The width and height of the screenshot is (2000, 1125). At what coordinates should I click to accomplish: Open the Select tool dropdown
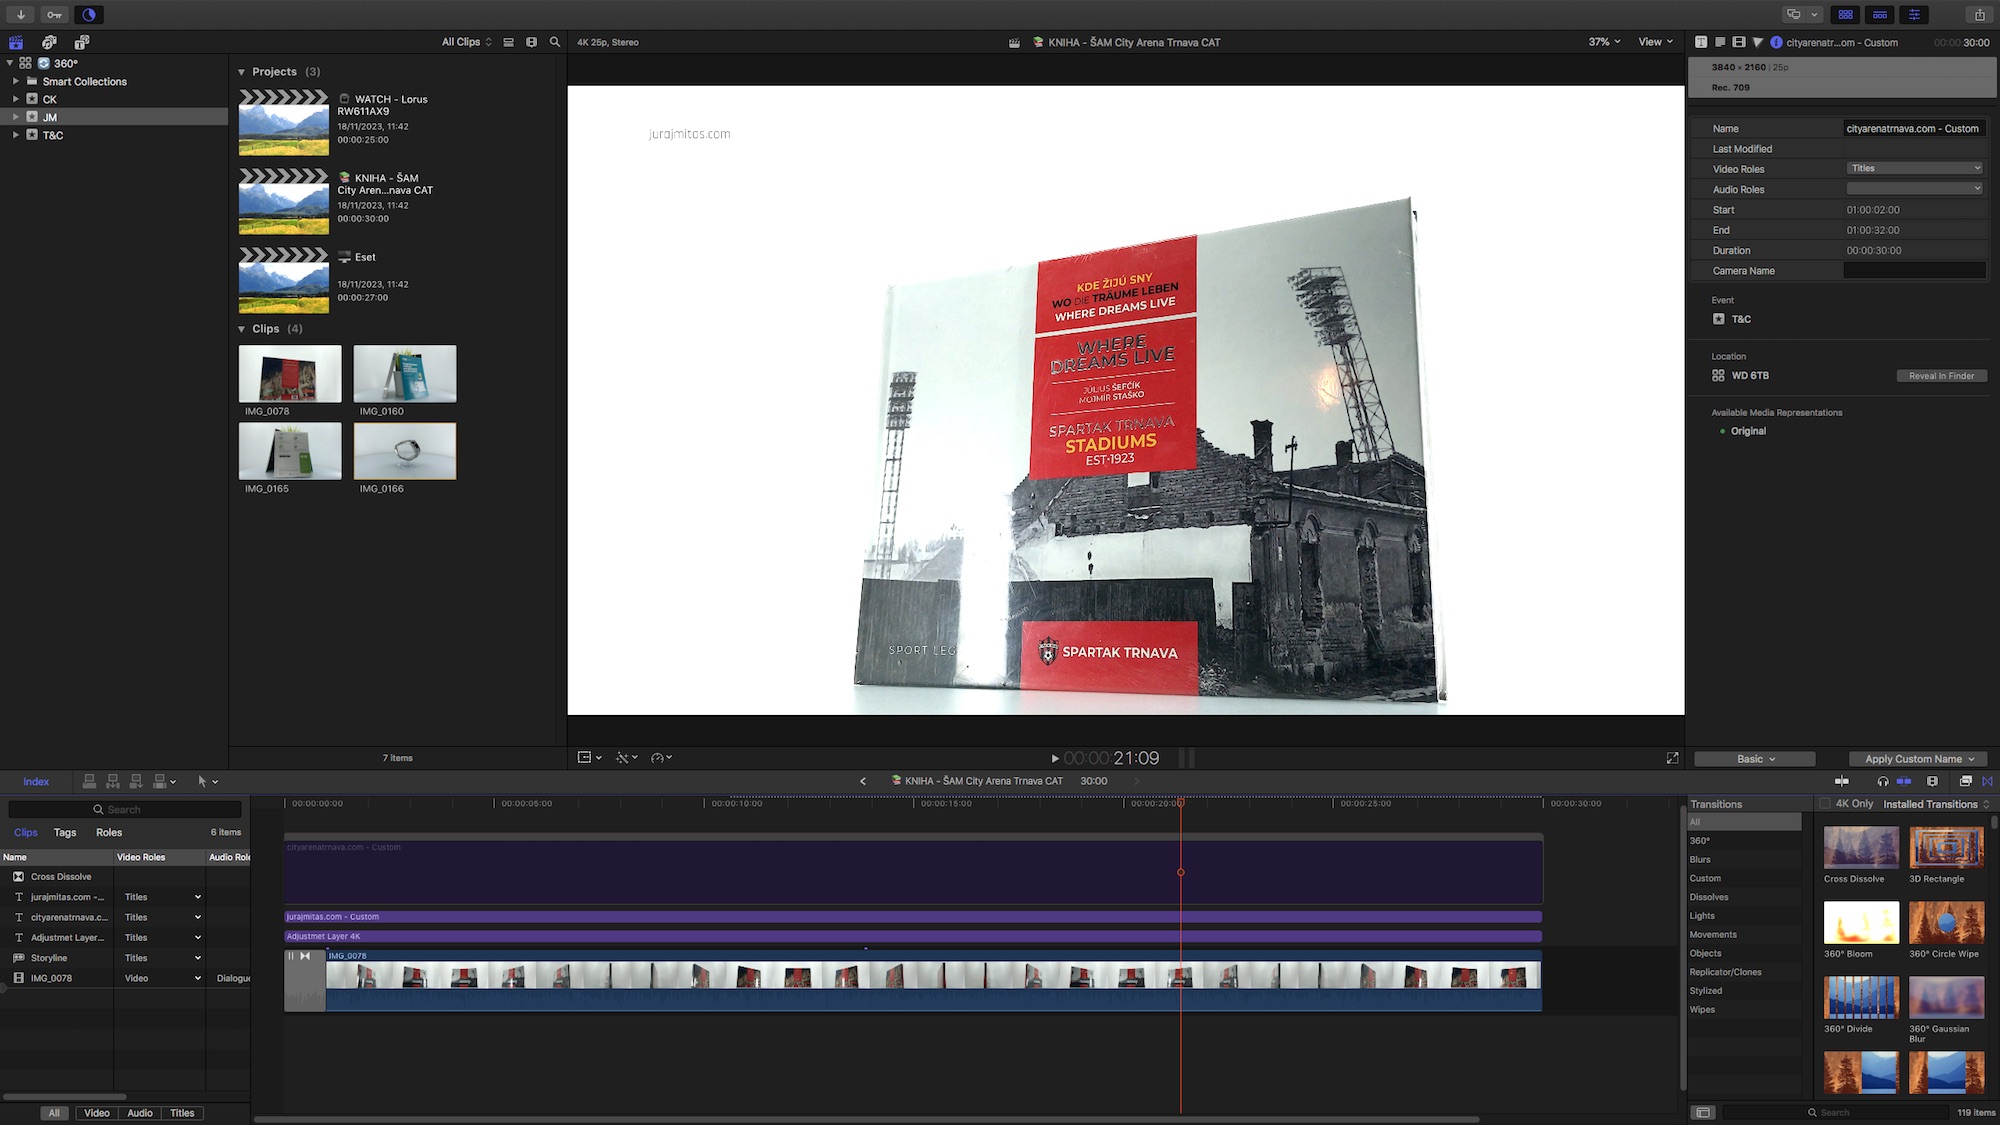click(x=208, y=781)
